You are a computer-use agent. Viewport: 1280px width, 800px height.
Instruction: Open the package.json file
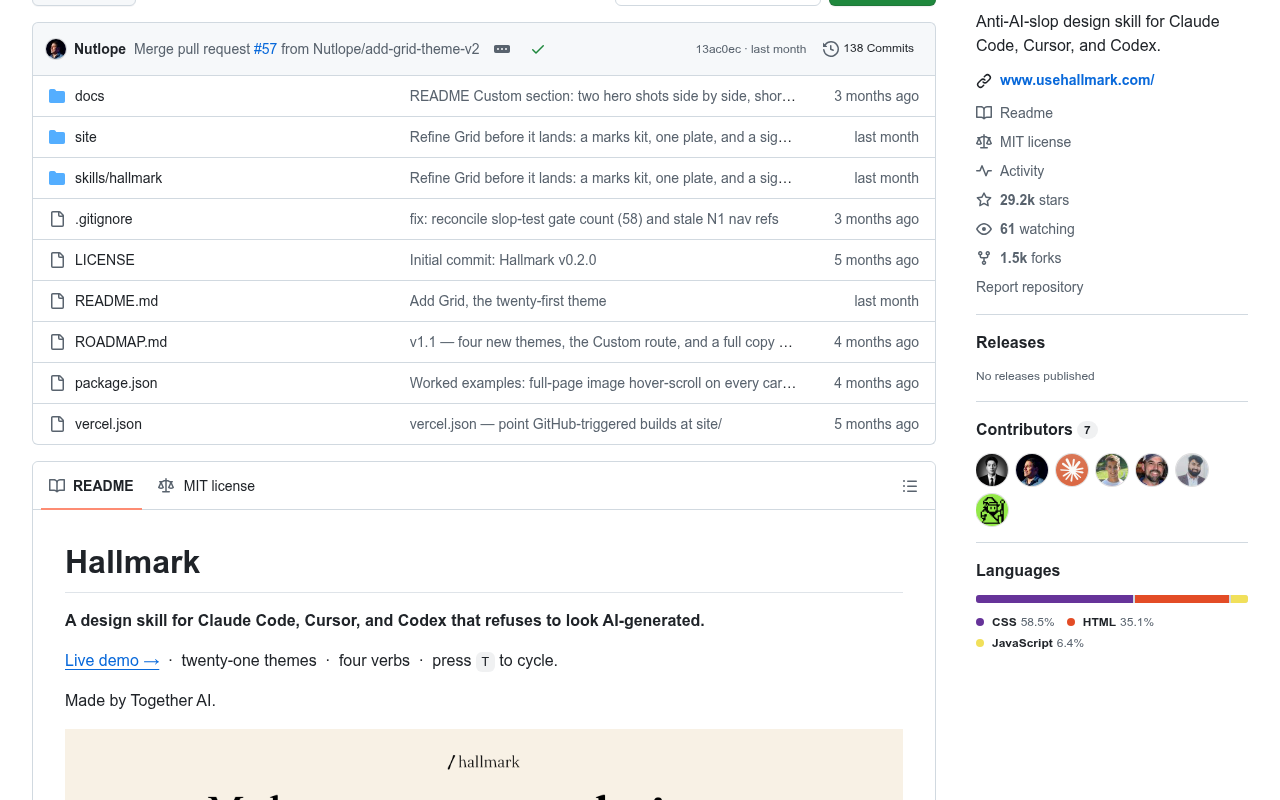pos(116,383)
